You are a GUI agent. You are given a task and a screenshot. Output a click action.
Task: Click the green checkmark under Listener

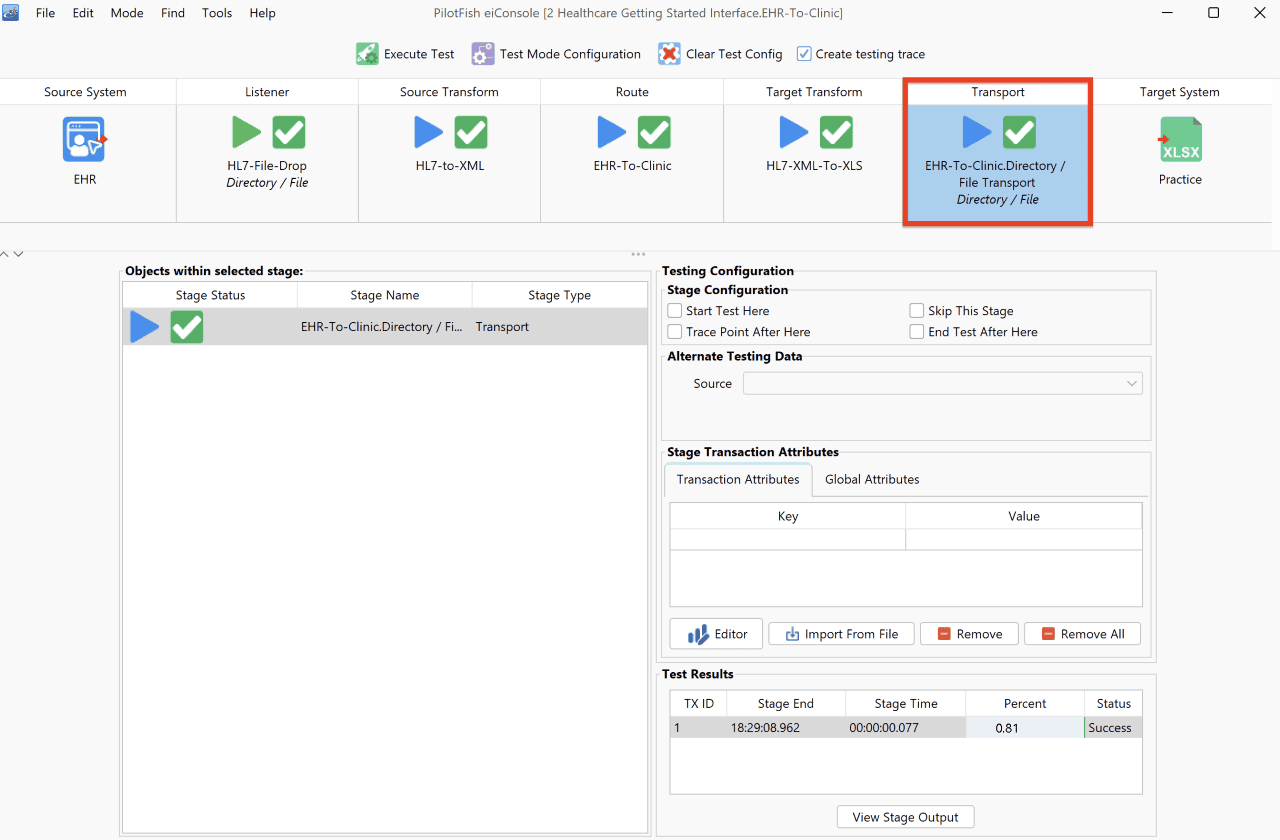(x=289, y=132)
